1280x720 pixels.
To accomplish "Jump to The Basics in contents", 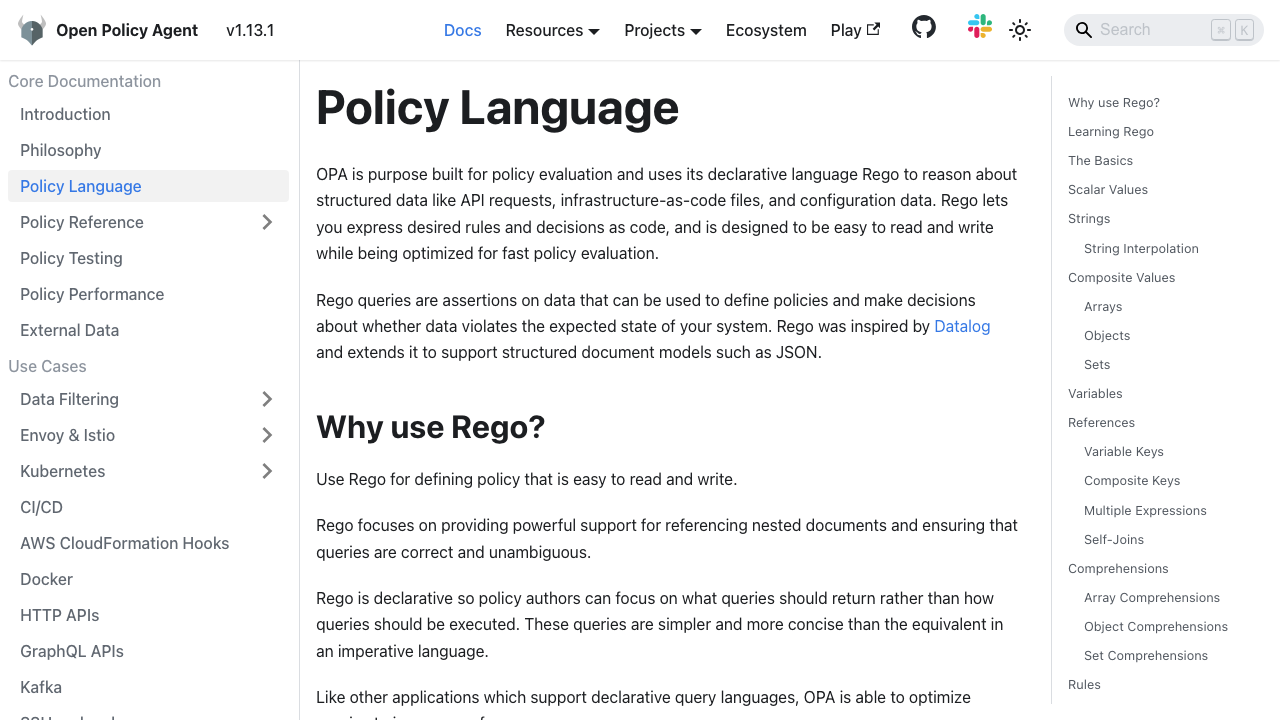I will pos(1100,160).
